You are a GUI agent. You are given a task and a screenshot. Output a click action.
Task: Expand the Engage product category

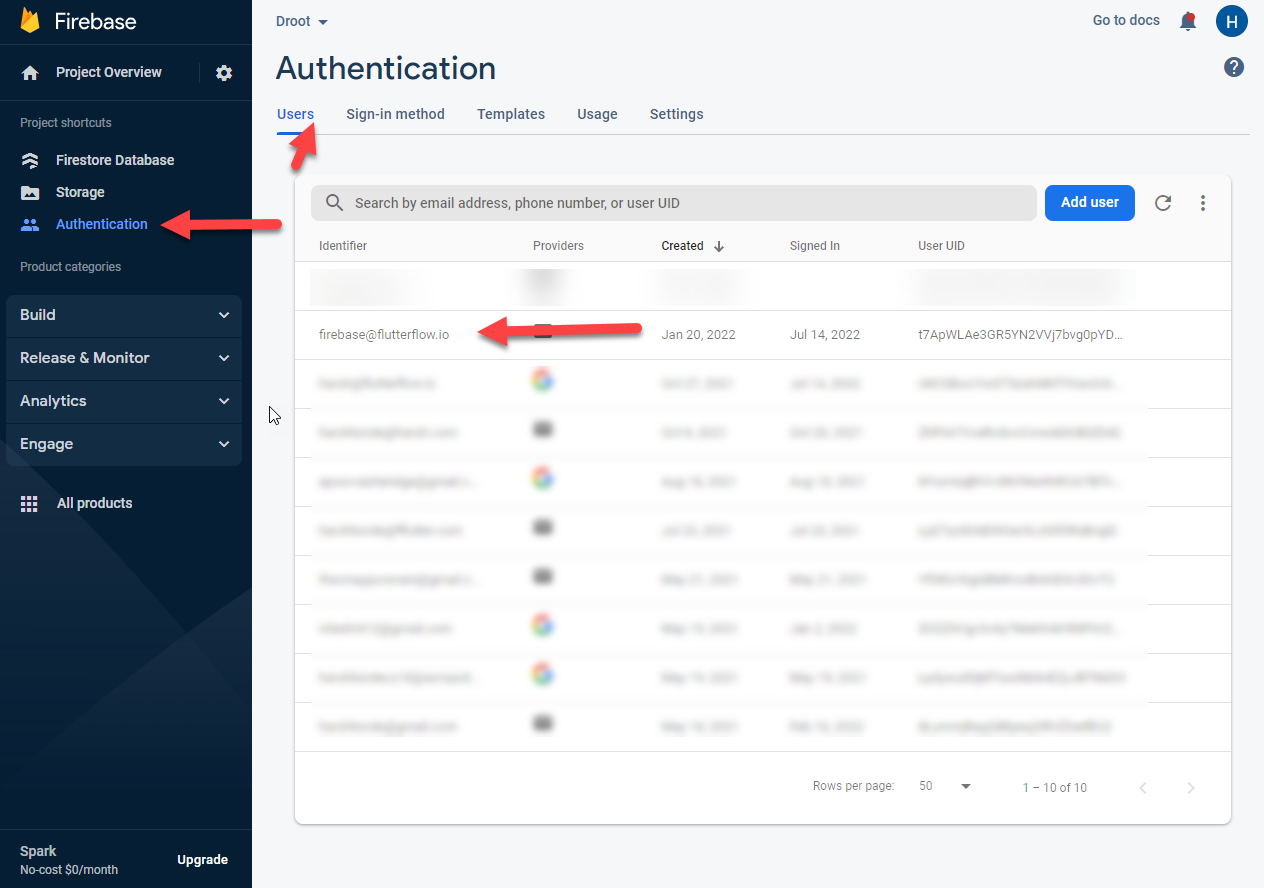point(124,444)
